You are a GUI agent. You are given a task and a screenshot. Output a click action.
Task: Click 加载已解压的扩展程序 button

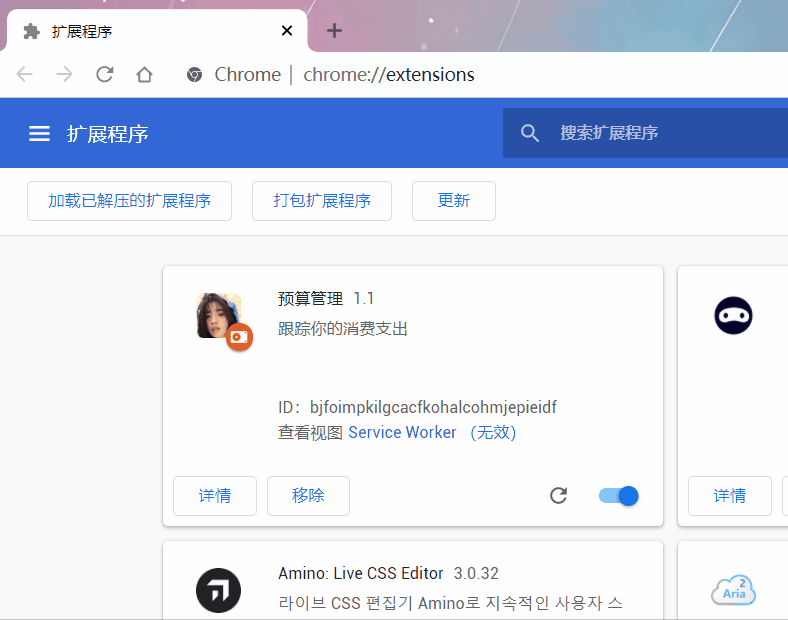pyautogui.click(x=129, y=201)
